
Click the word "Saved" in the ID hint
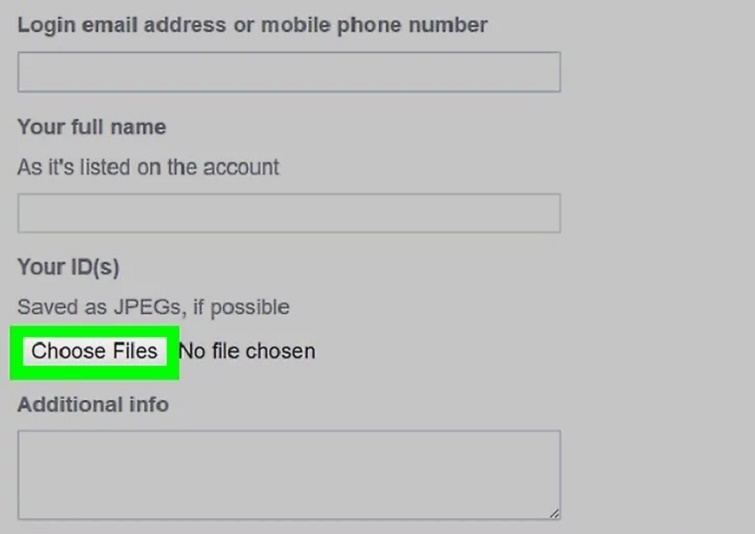point(46,307)
